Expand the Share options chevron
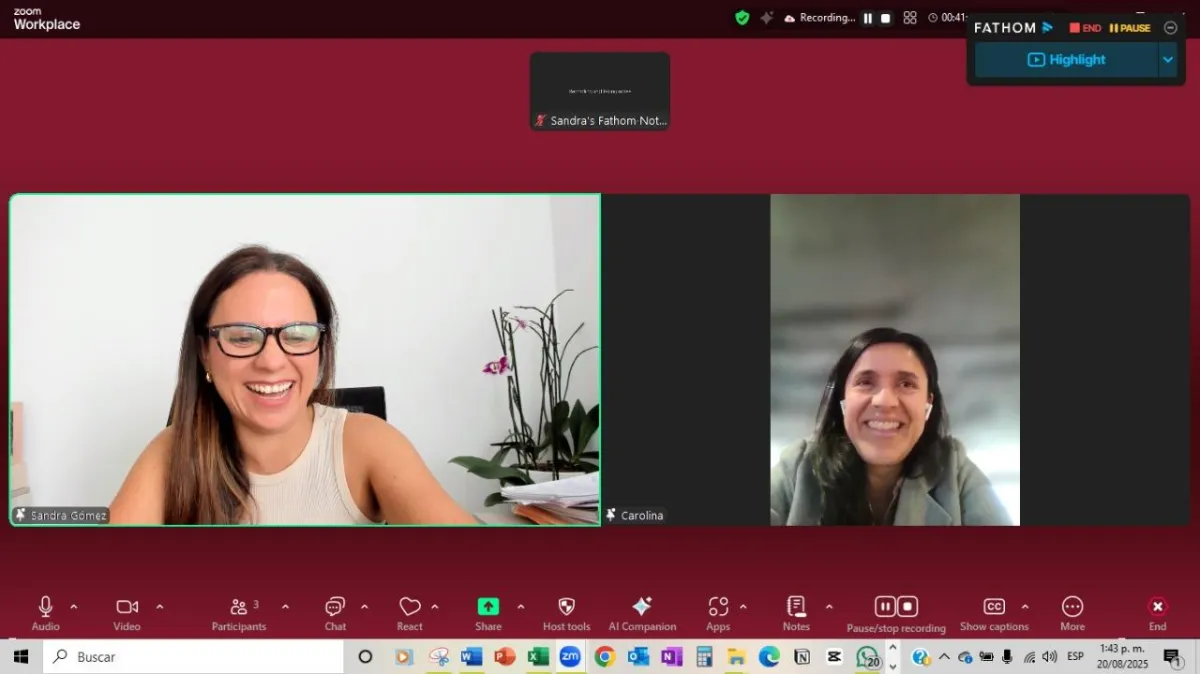This screenshot has width=1200, height=674. [x=520, y=607]
